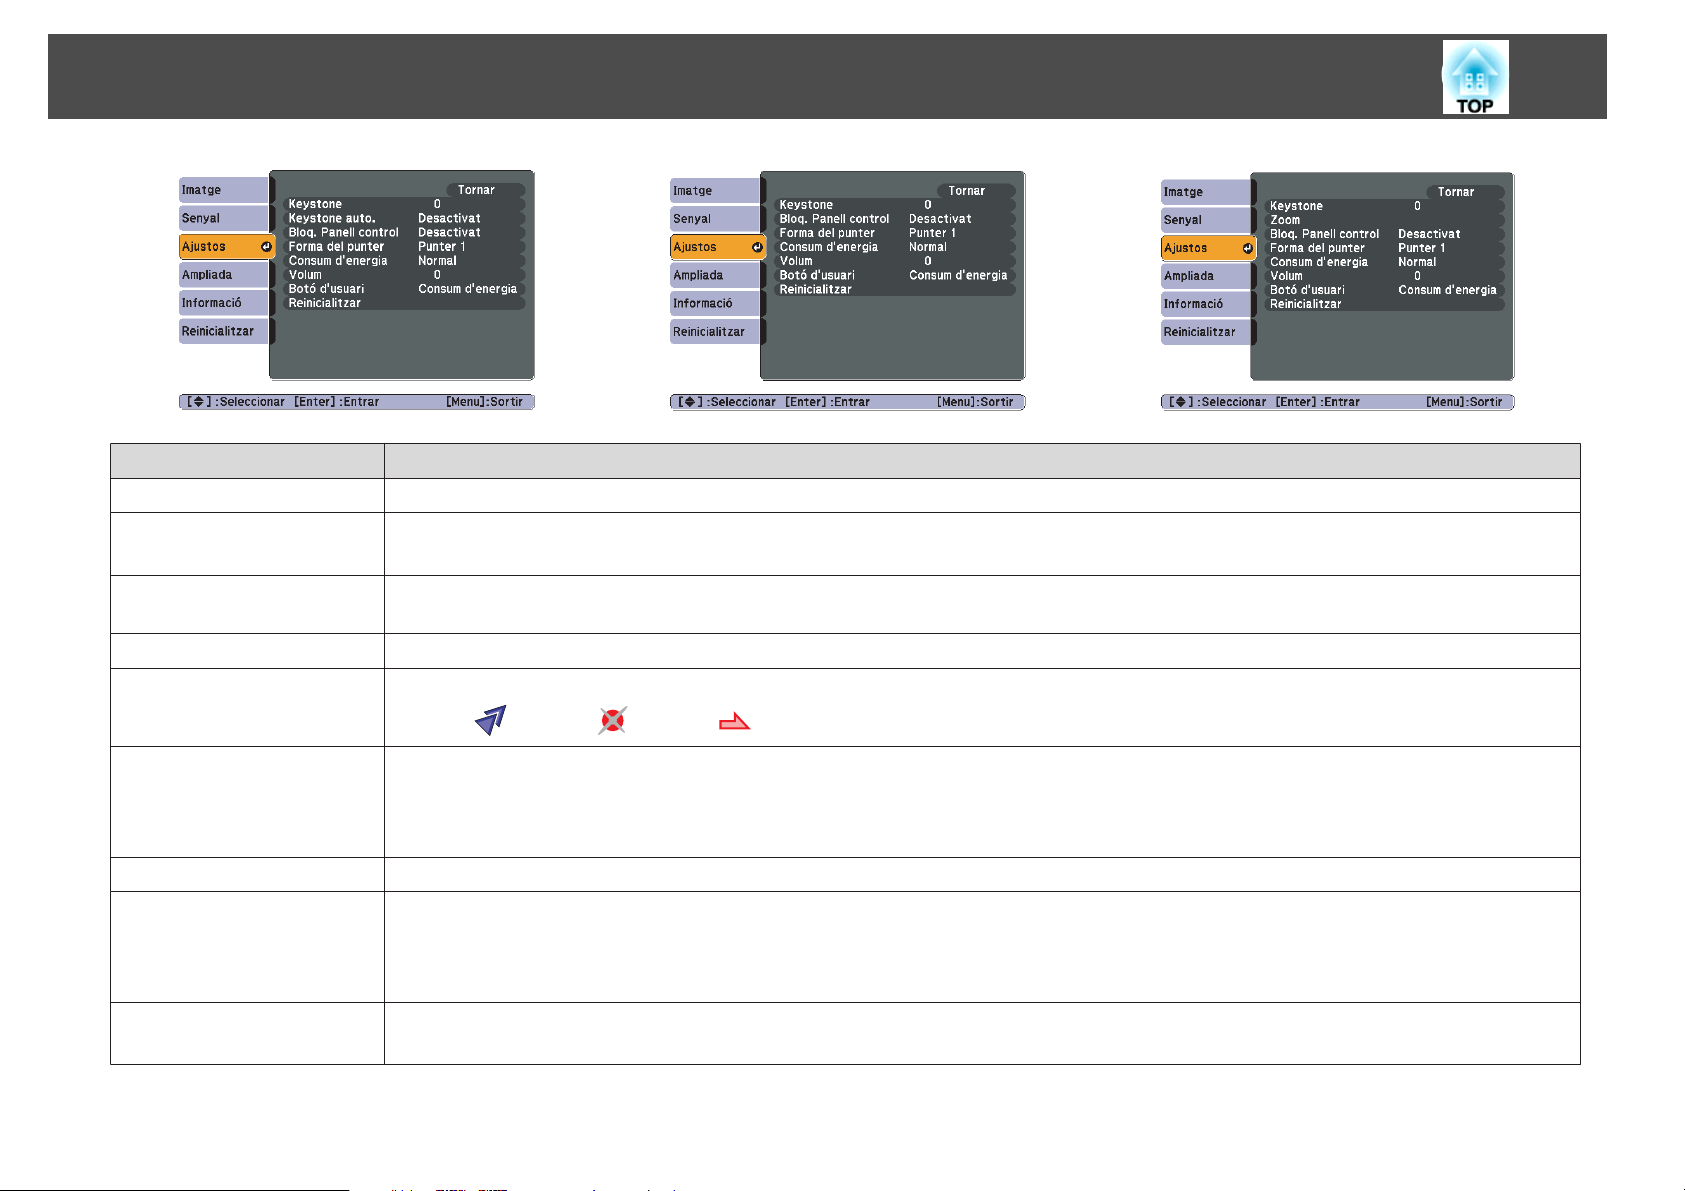
Task: Open Imatge tab in the right menu
Action: [x=1206, y=192]
